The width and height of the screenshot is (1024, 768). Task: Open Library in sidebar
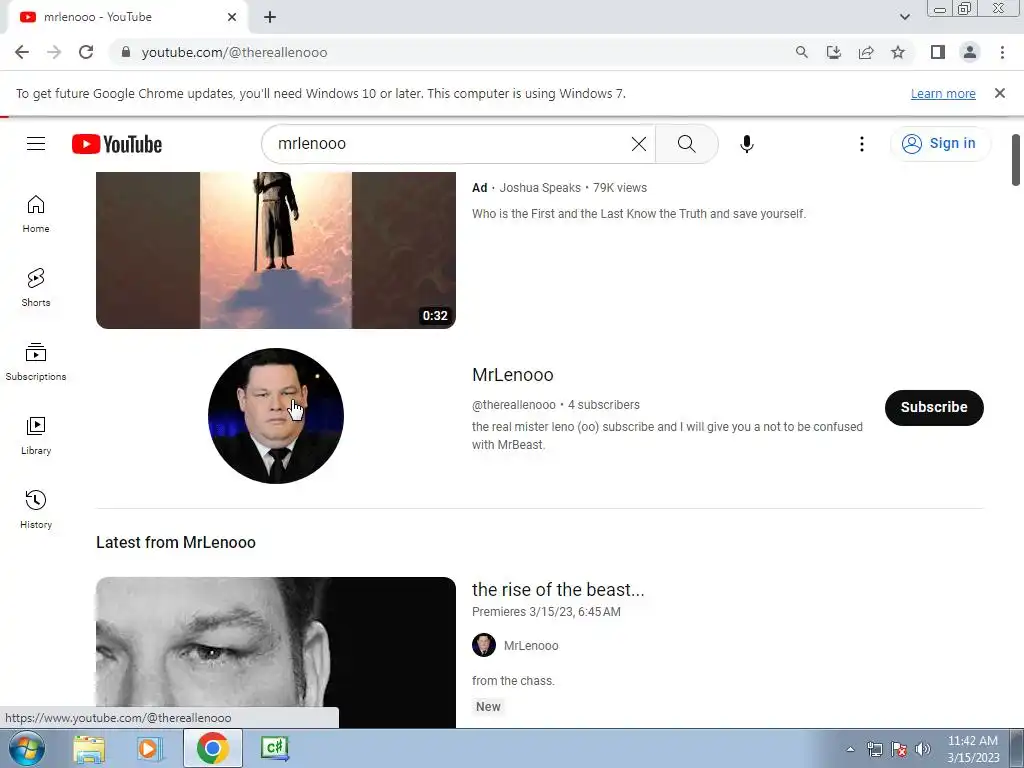click(x=36, y=436)
